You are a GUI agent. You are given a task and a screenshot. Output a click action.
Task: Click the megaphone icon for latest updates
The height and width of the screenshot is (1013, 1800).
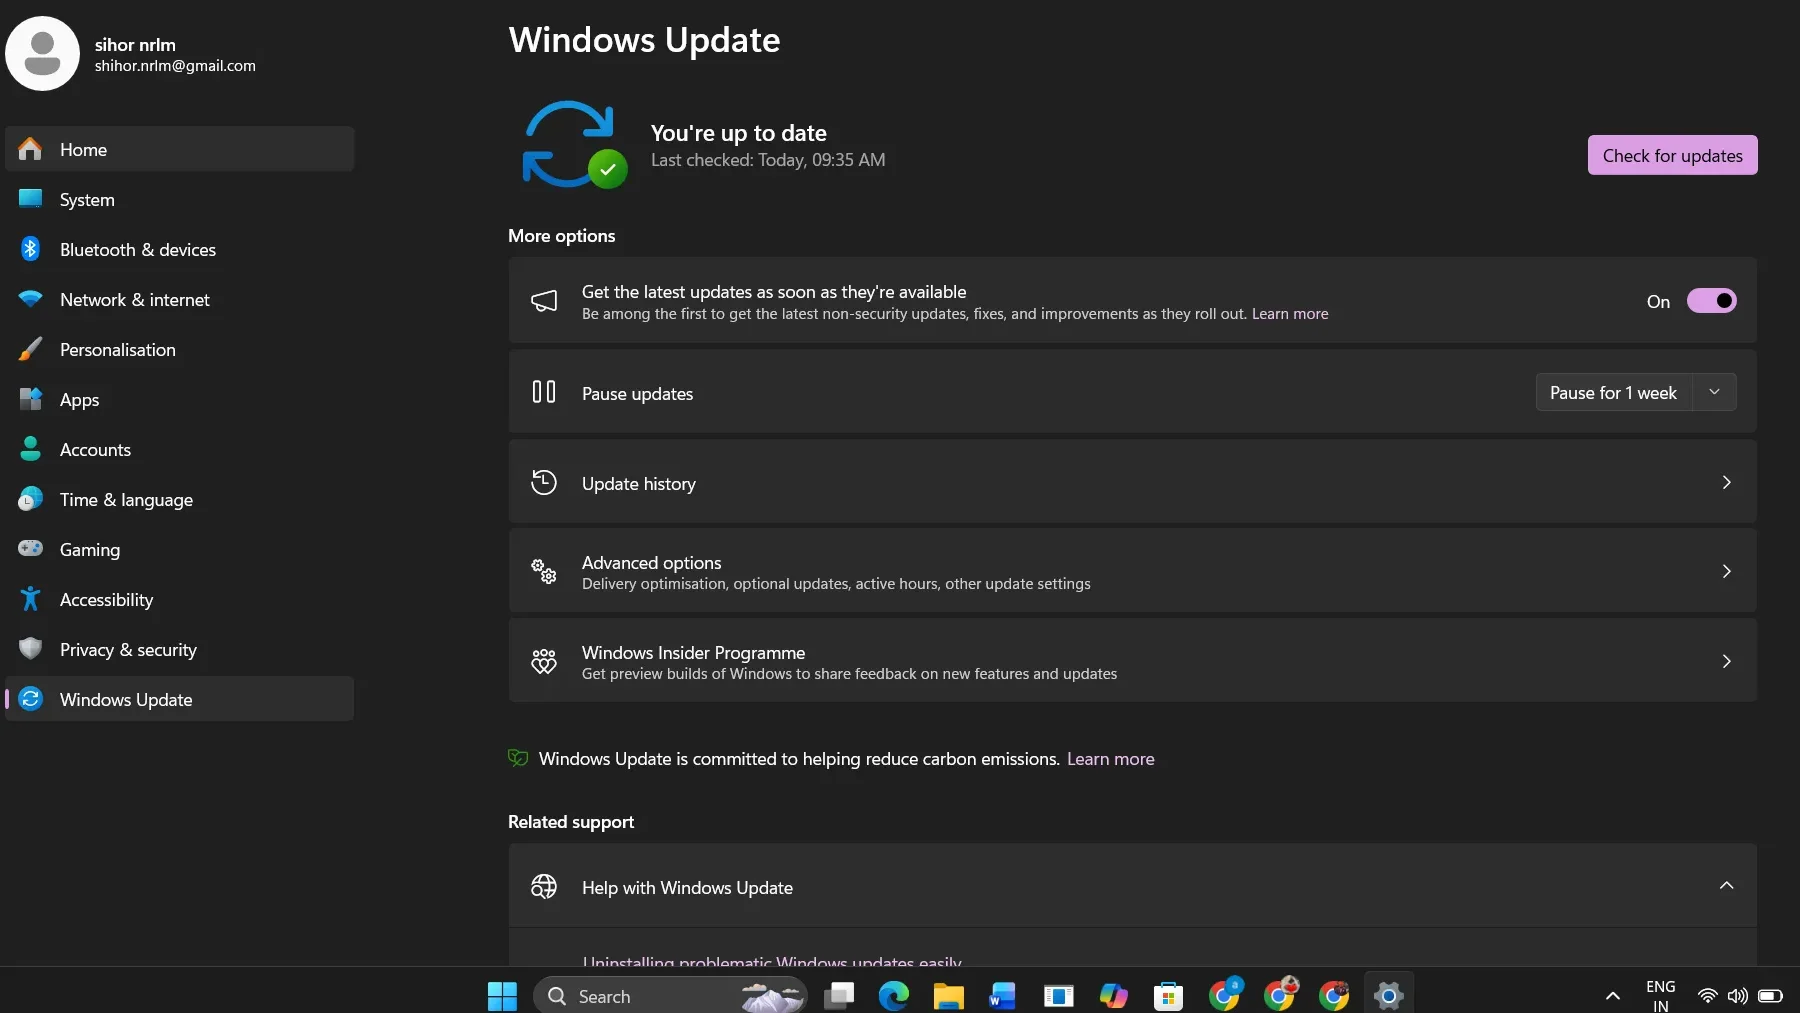point(544,301)
